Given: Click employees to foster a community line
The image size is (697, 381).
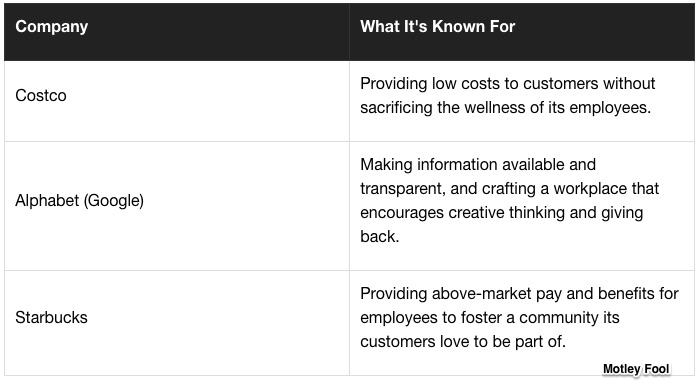Looking at the screenshot, I should [489, 317].
